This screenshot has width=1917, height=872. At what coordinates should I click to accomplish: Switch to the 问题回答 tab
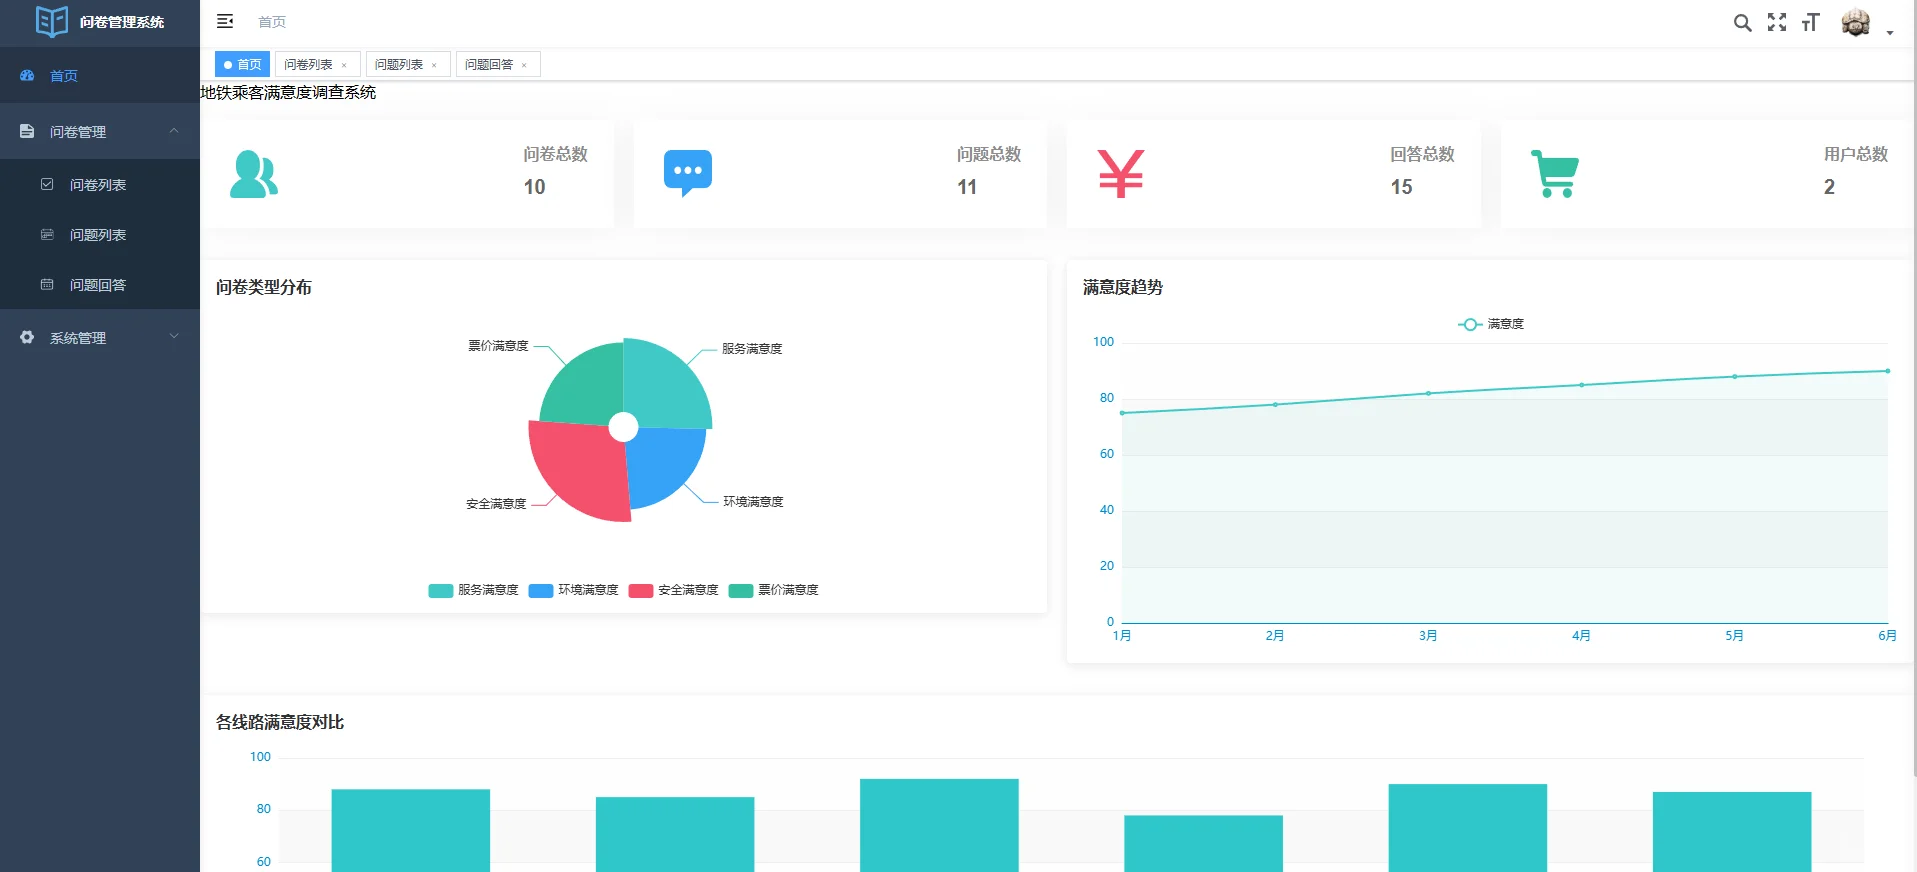click(489, 64)
